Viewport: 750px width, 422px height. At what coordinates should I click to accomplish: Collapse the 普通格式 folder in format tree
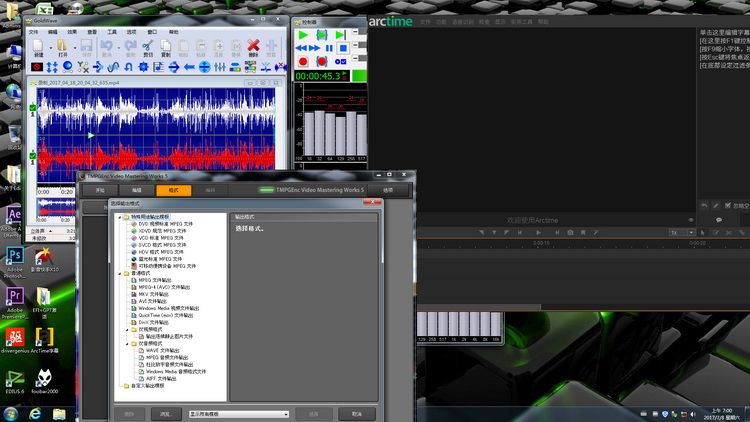(x=120, y=273)
